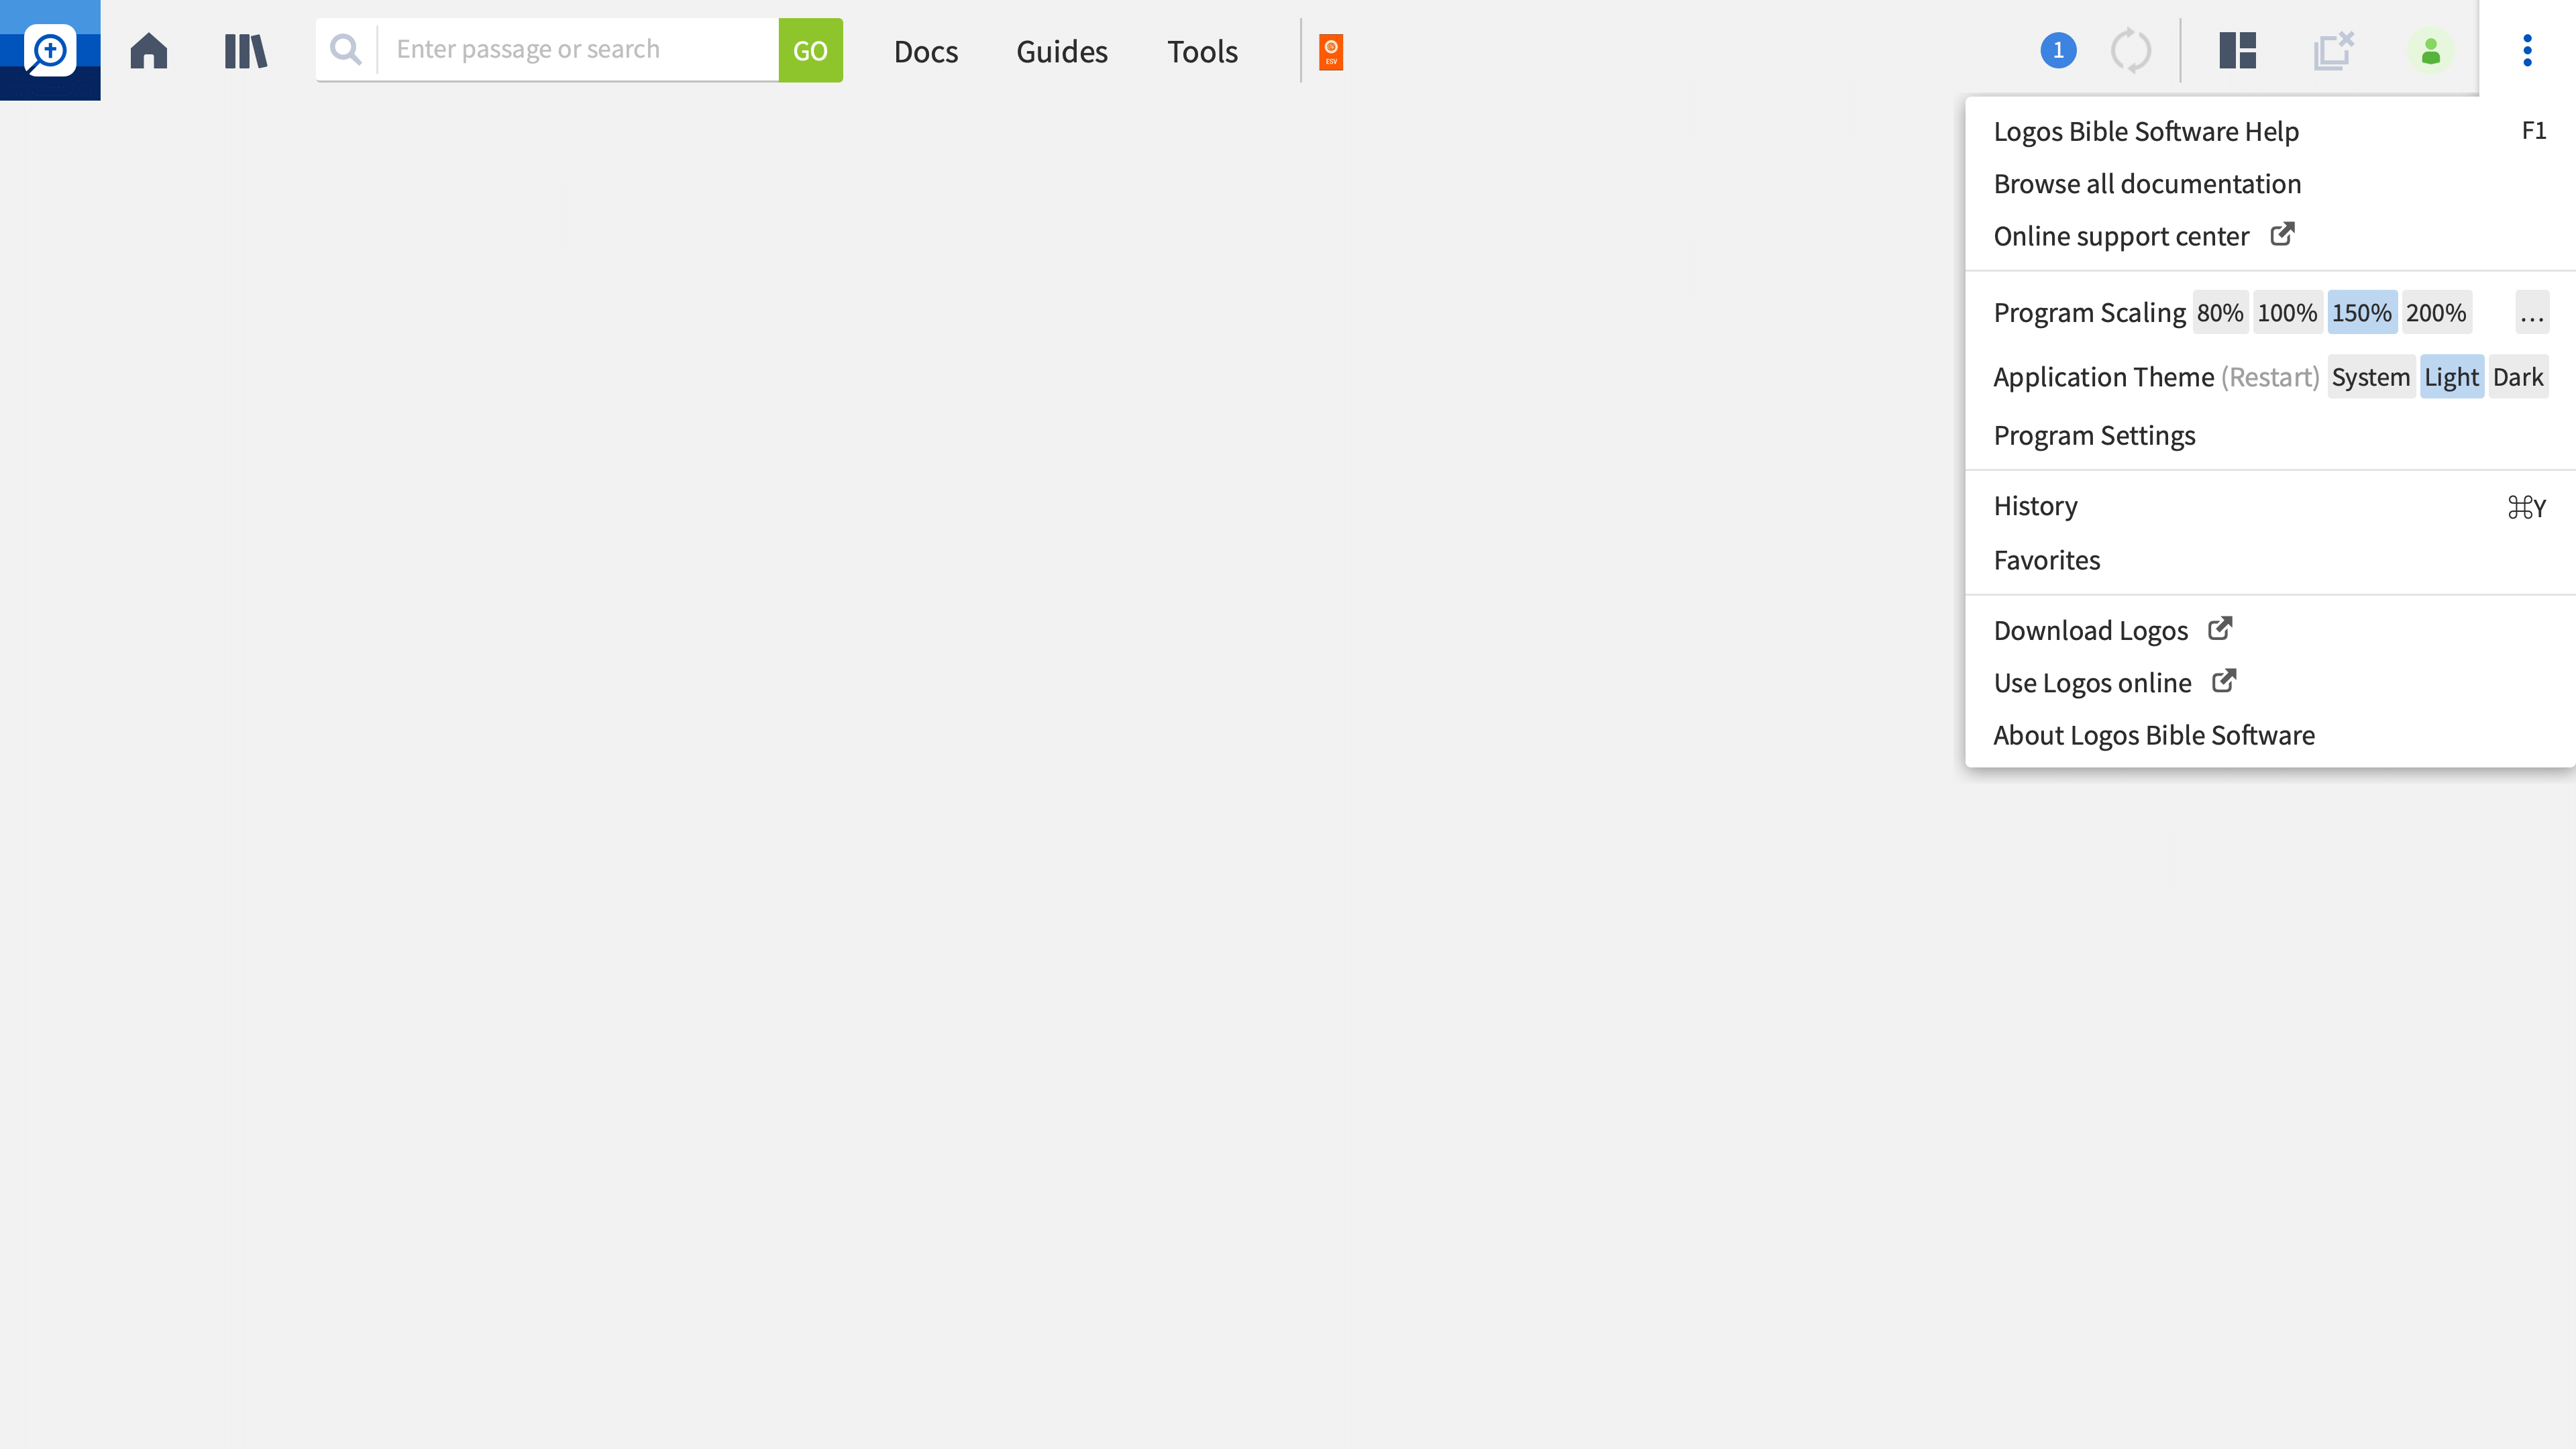Screen dimensions: 2576x1449
Task: Open the green user account avatar
Action: pos(2430,50)
